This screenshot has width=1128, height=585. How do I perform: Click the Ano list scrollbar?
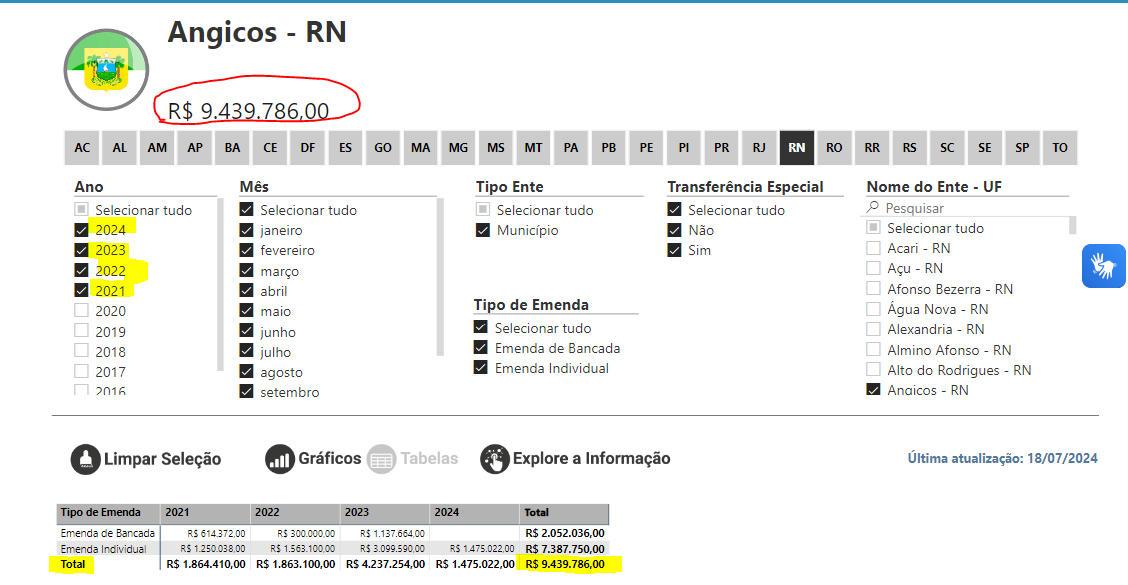click(220, 284)
